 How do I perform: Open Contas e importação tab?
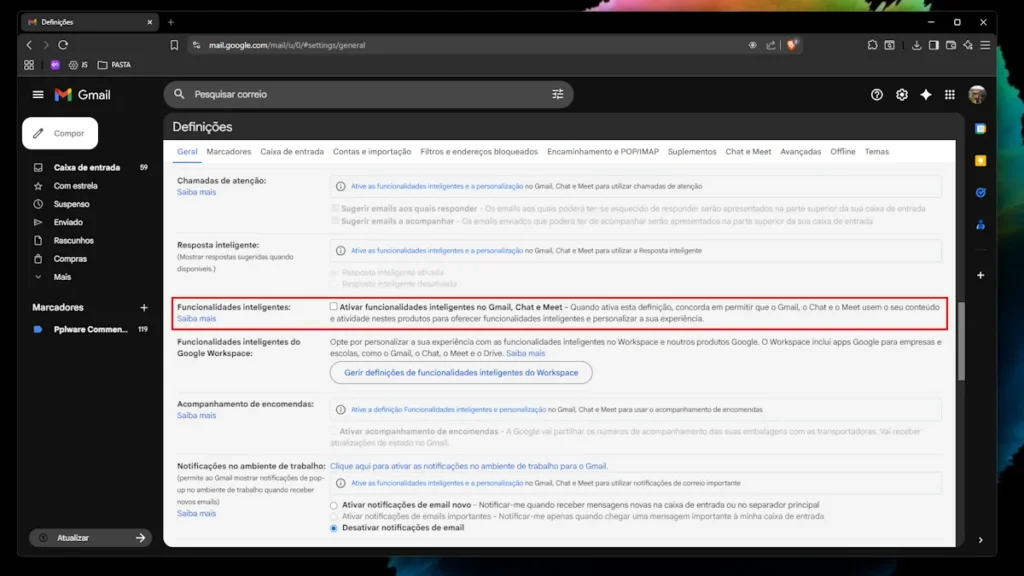coord(372,152)
